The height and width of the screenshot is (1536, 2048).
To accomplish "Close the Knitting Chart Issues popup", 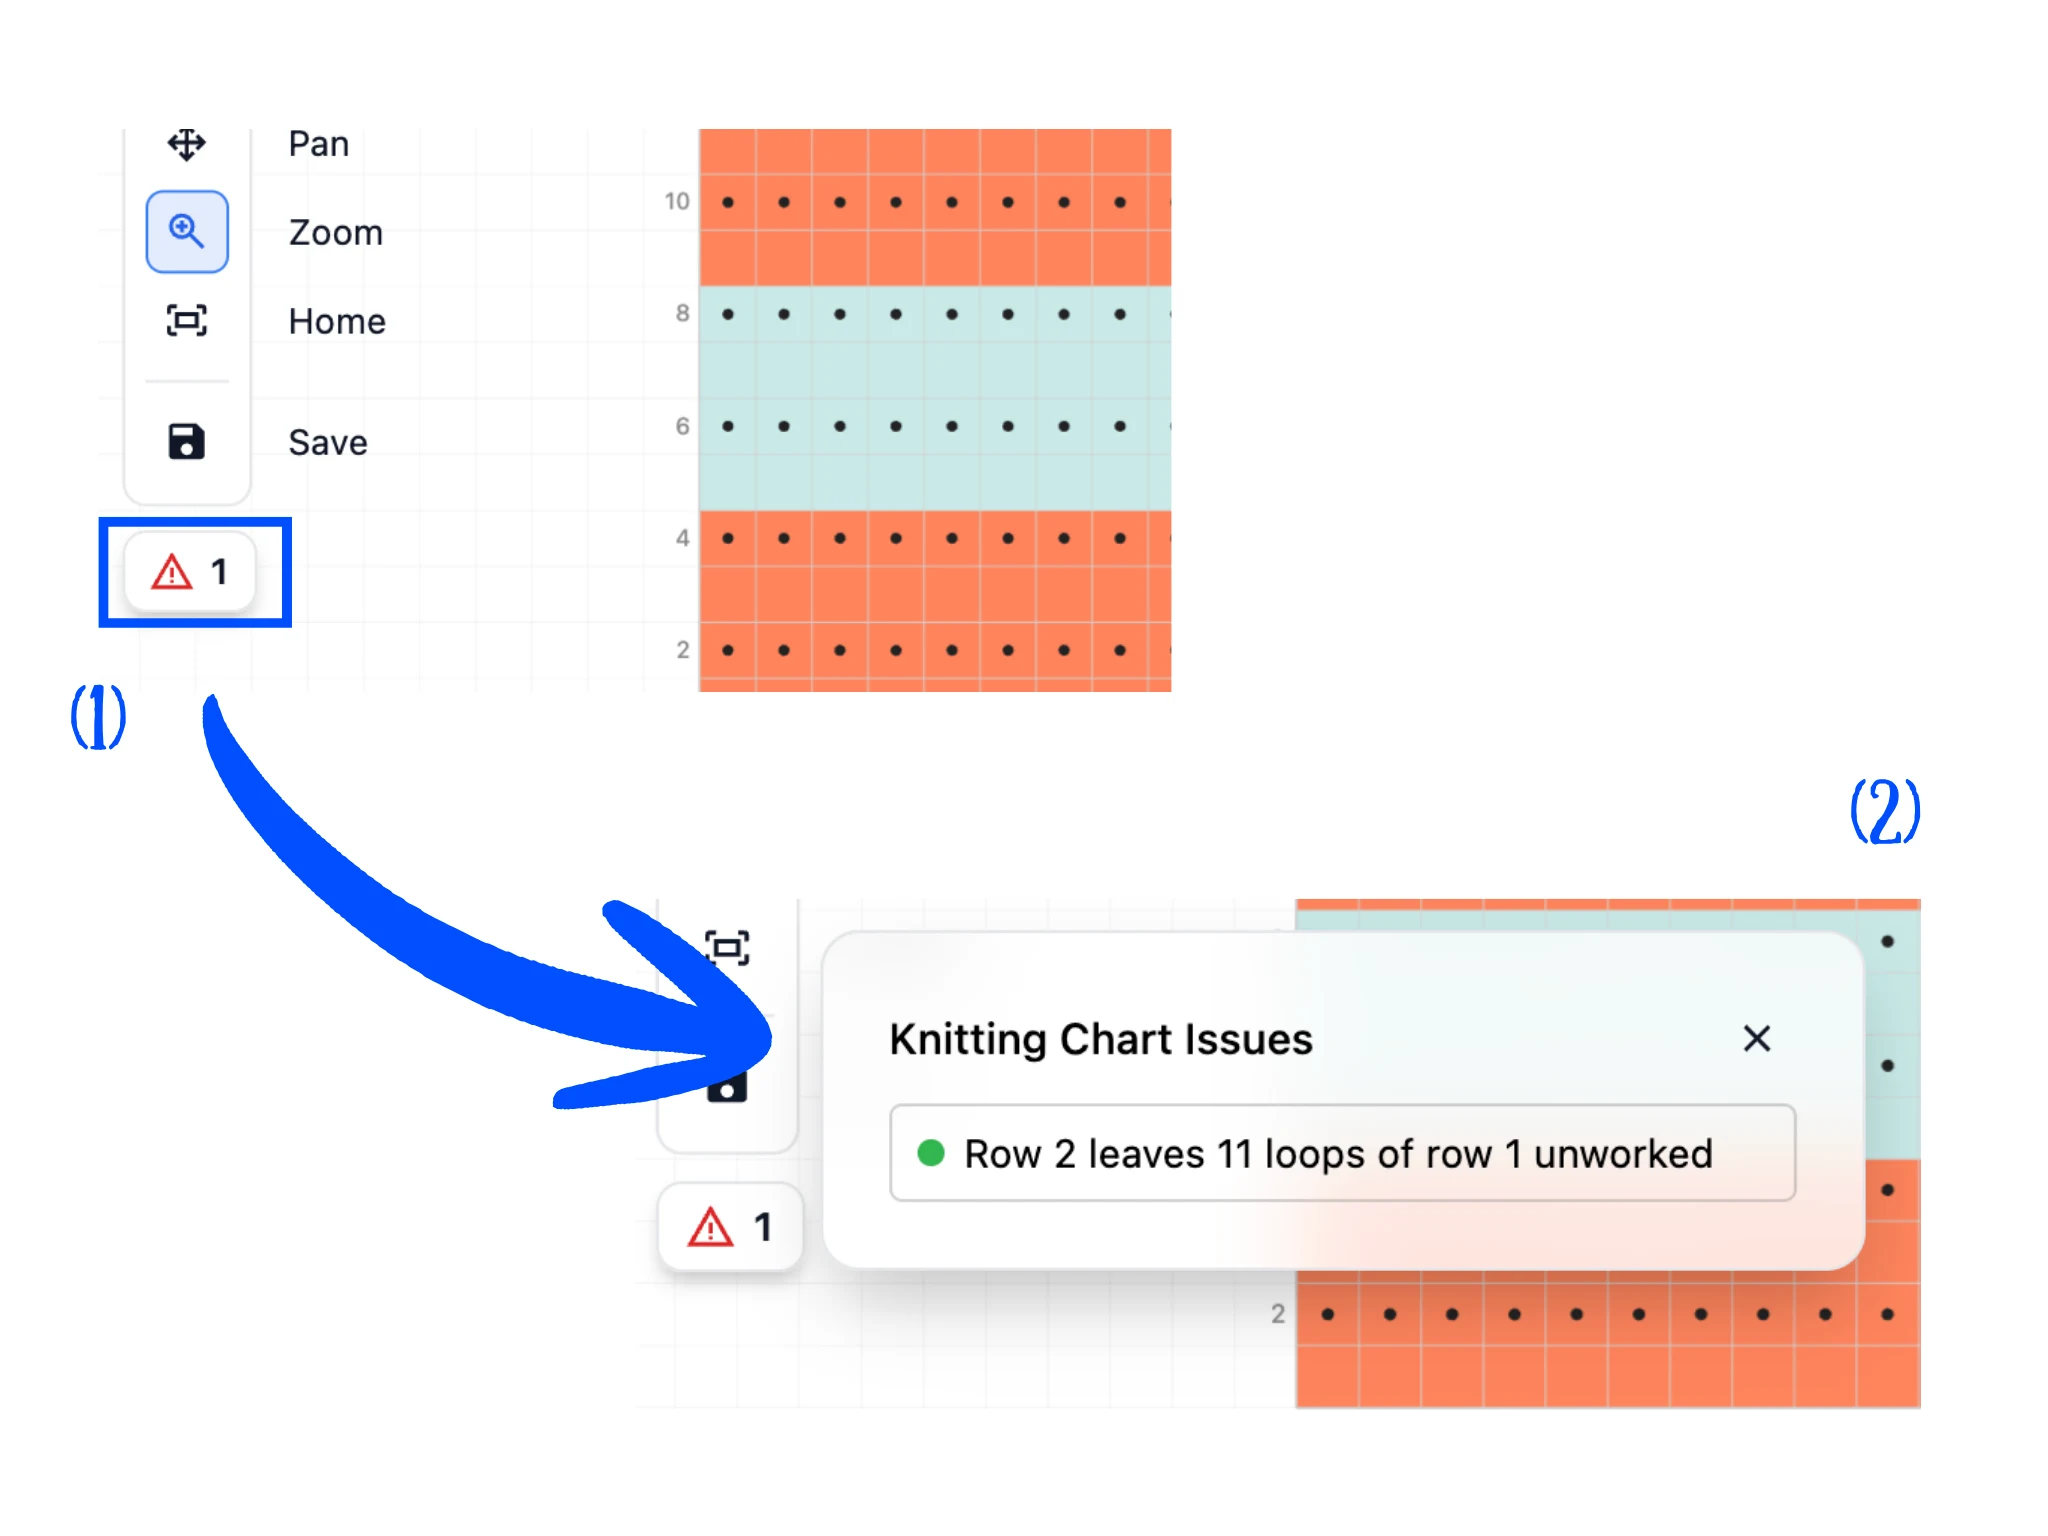I will tap(1757, 1038).
